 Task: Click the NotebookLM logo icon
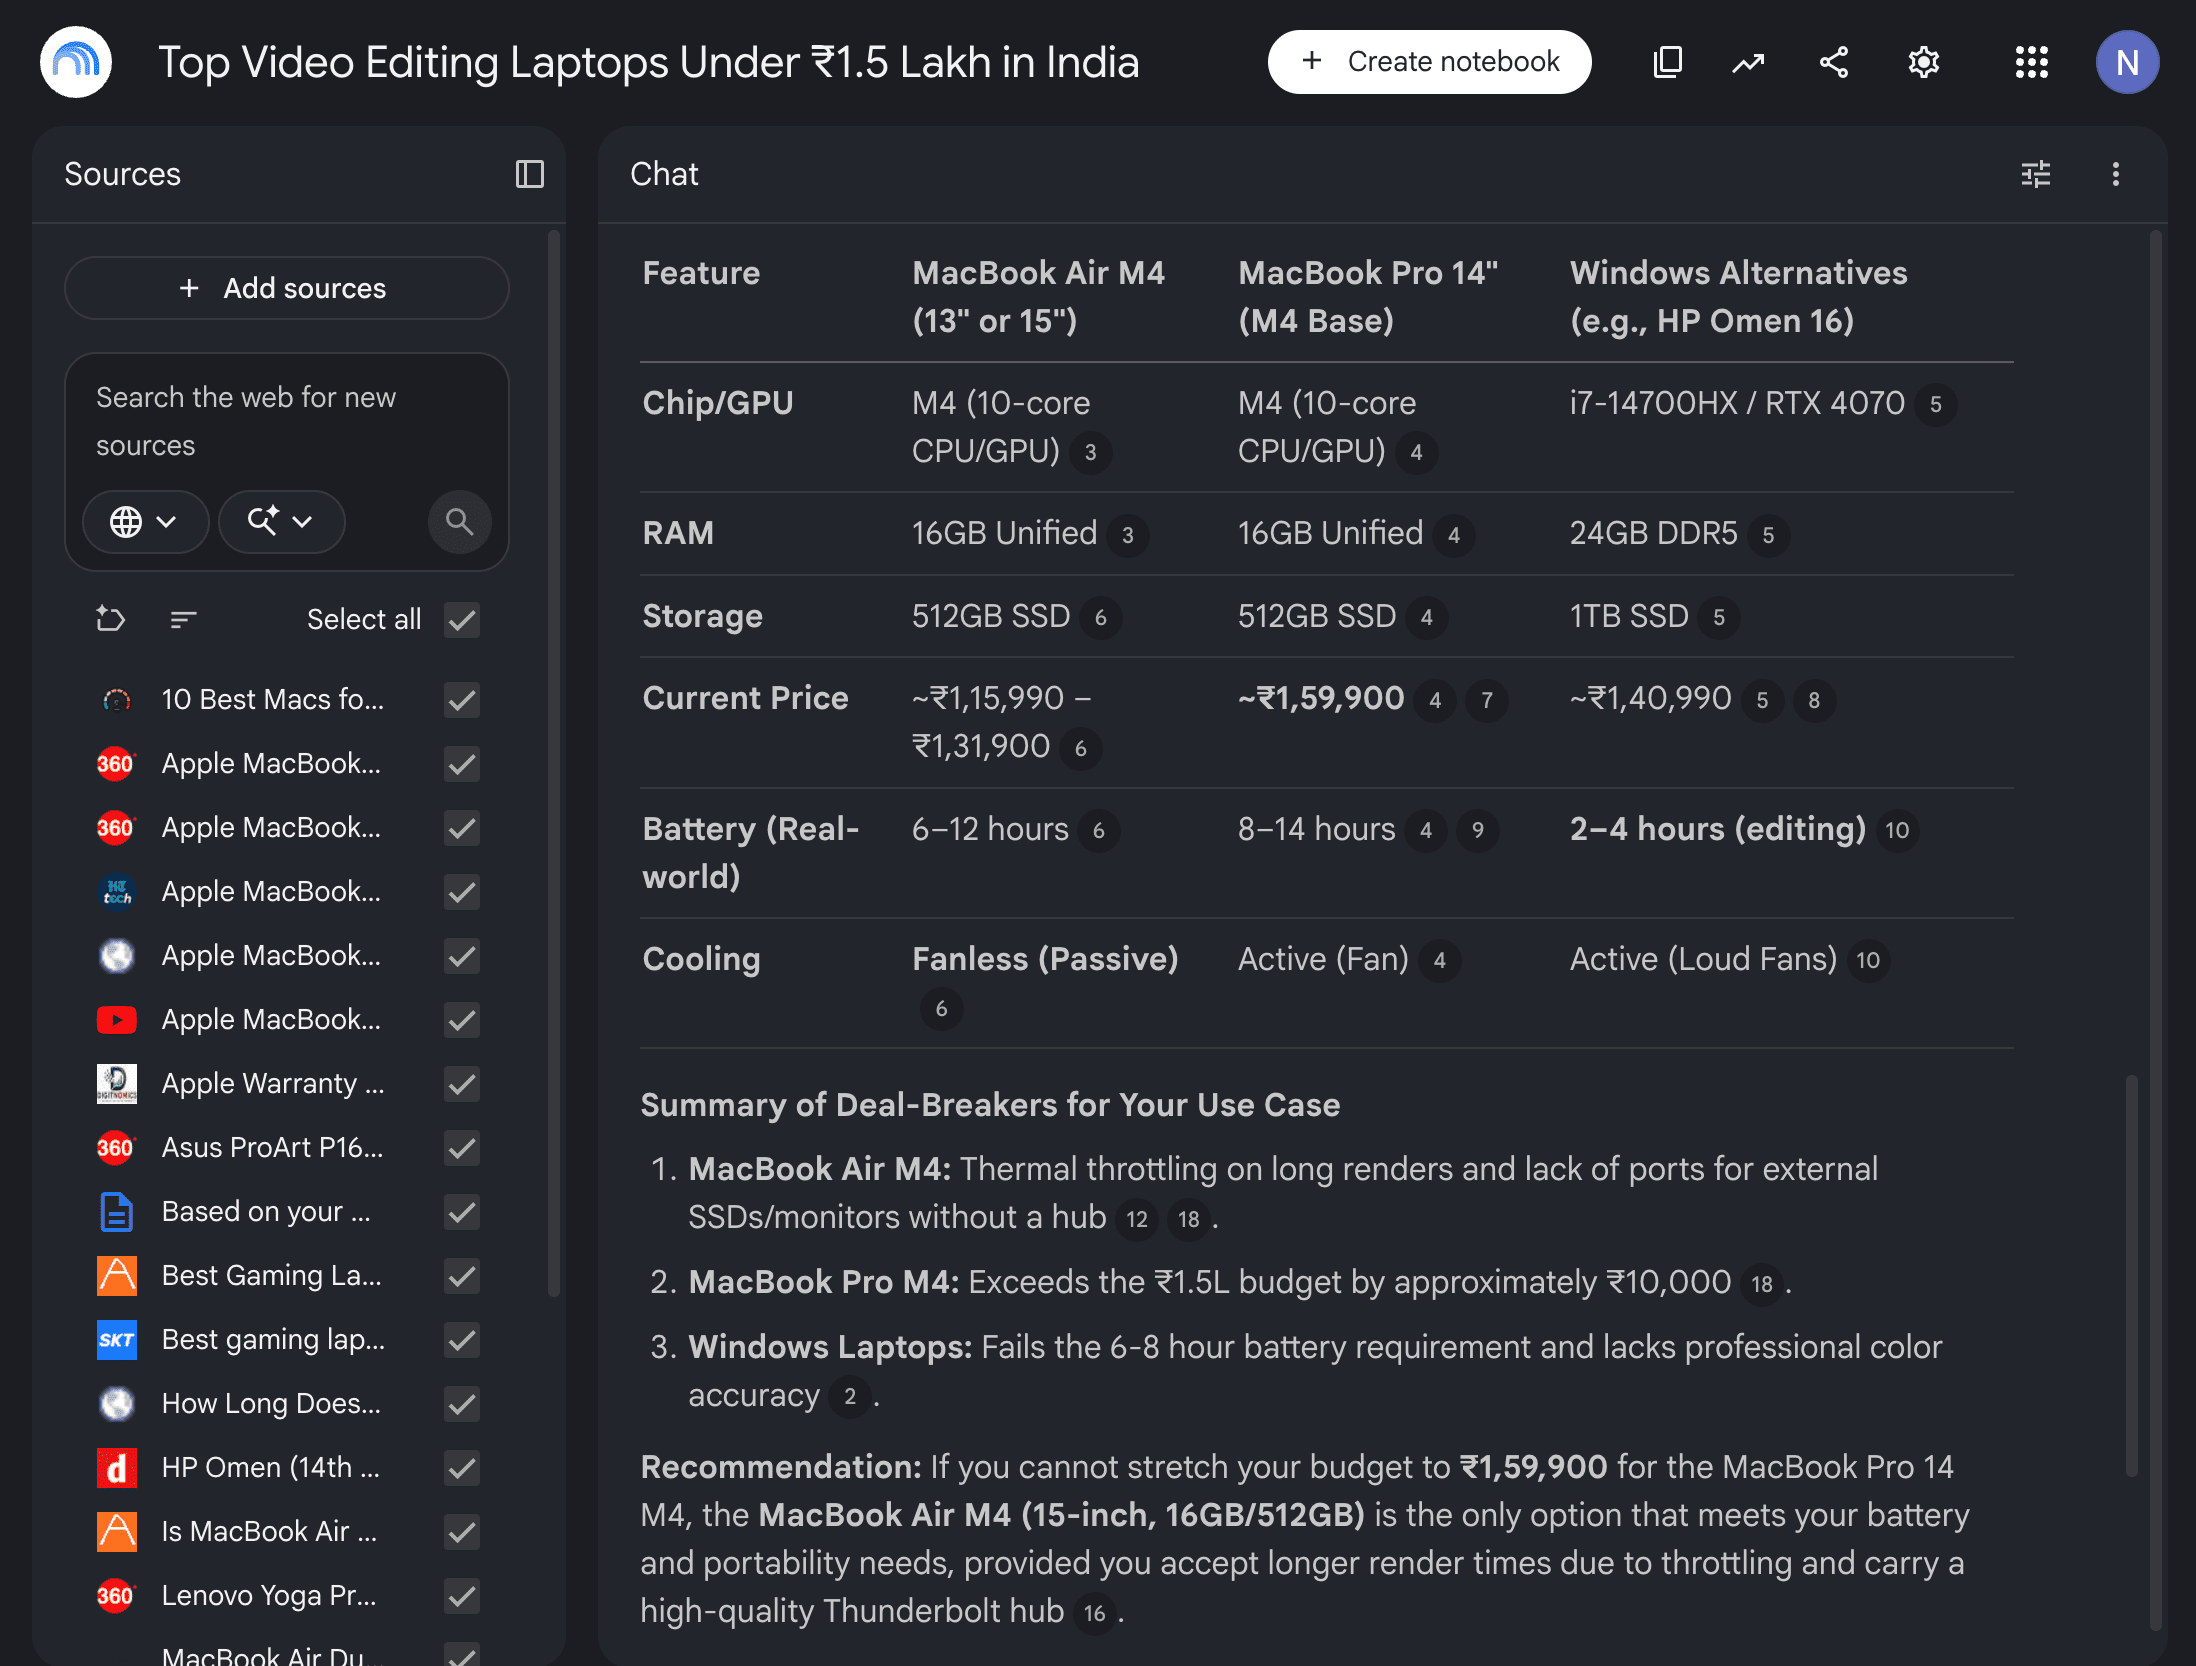point(76,62)
